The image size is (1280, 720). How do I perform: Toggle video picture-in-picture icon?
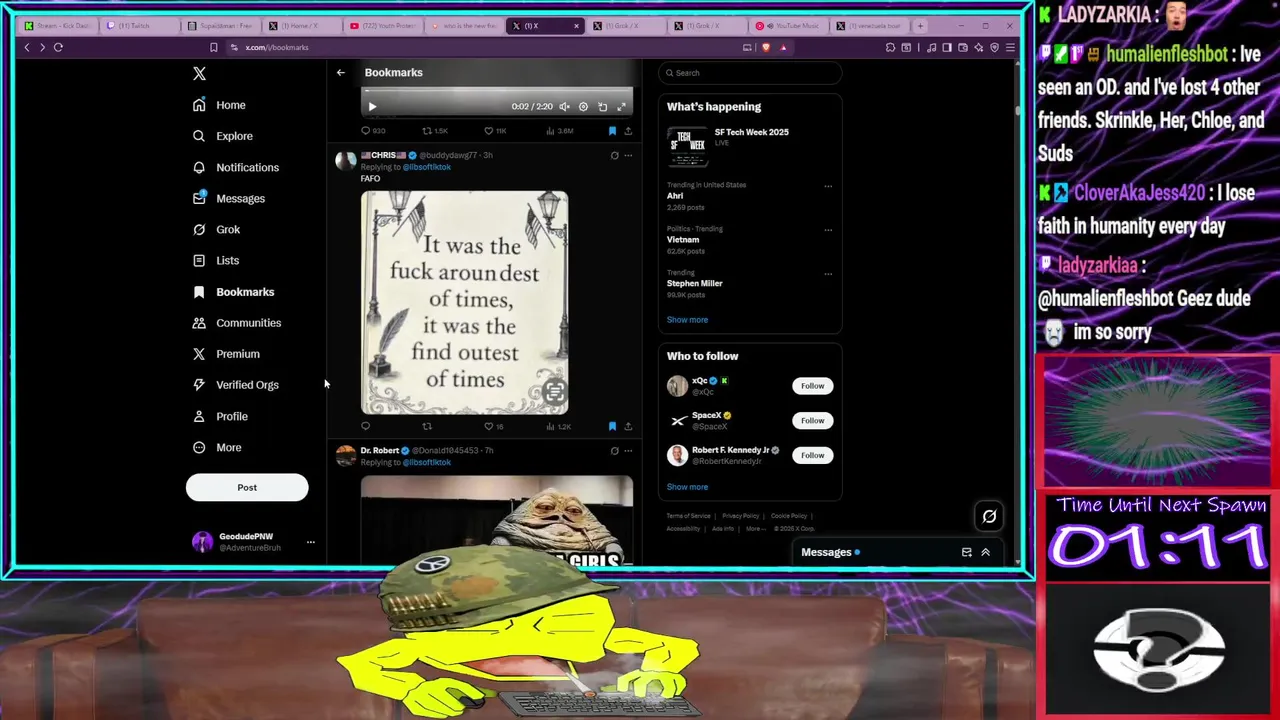(602, 106)
